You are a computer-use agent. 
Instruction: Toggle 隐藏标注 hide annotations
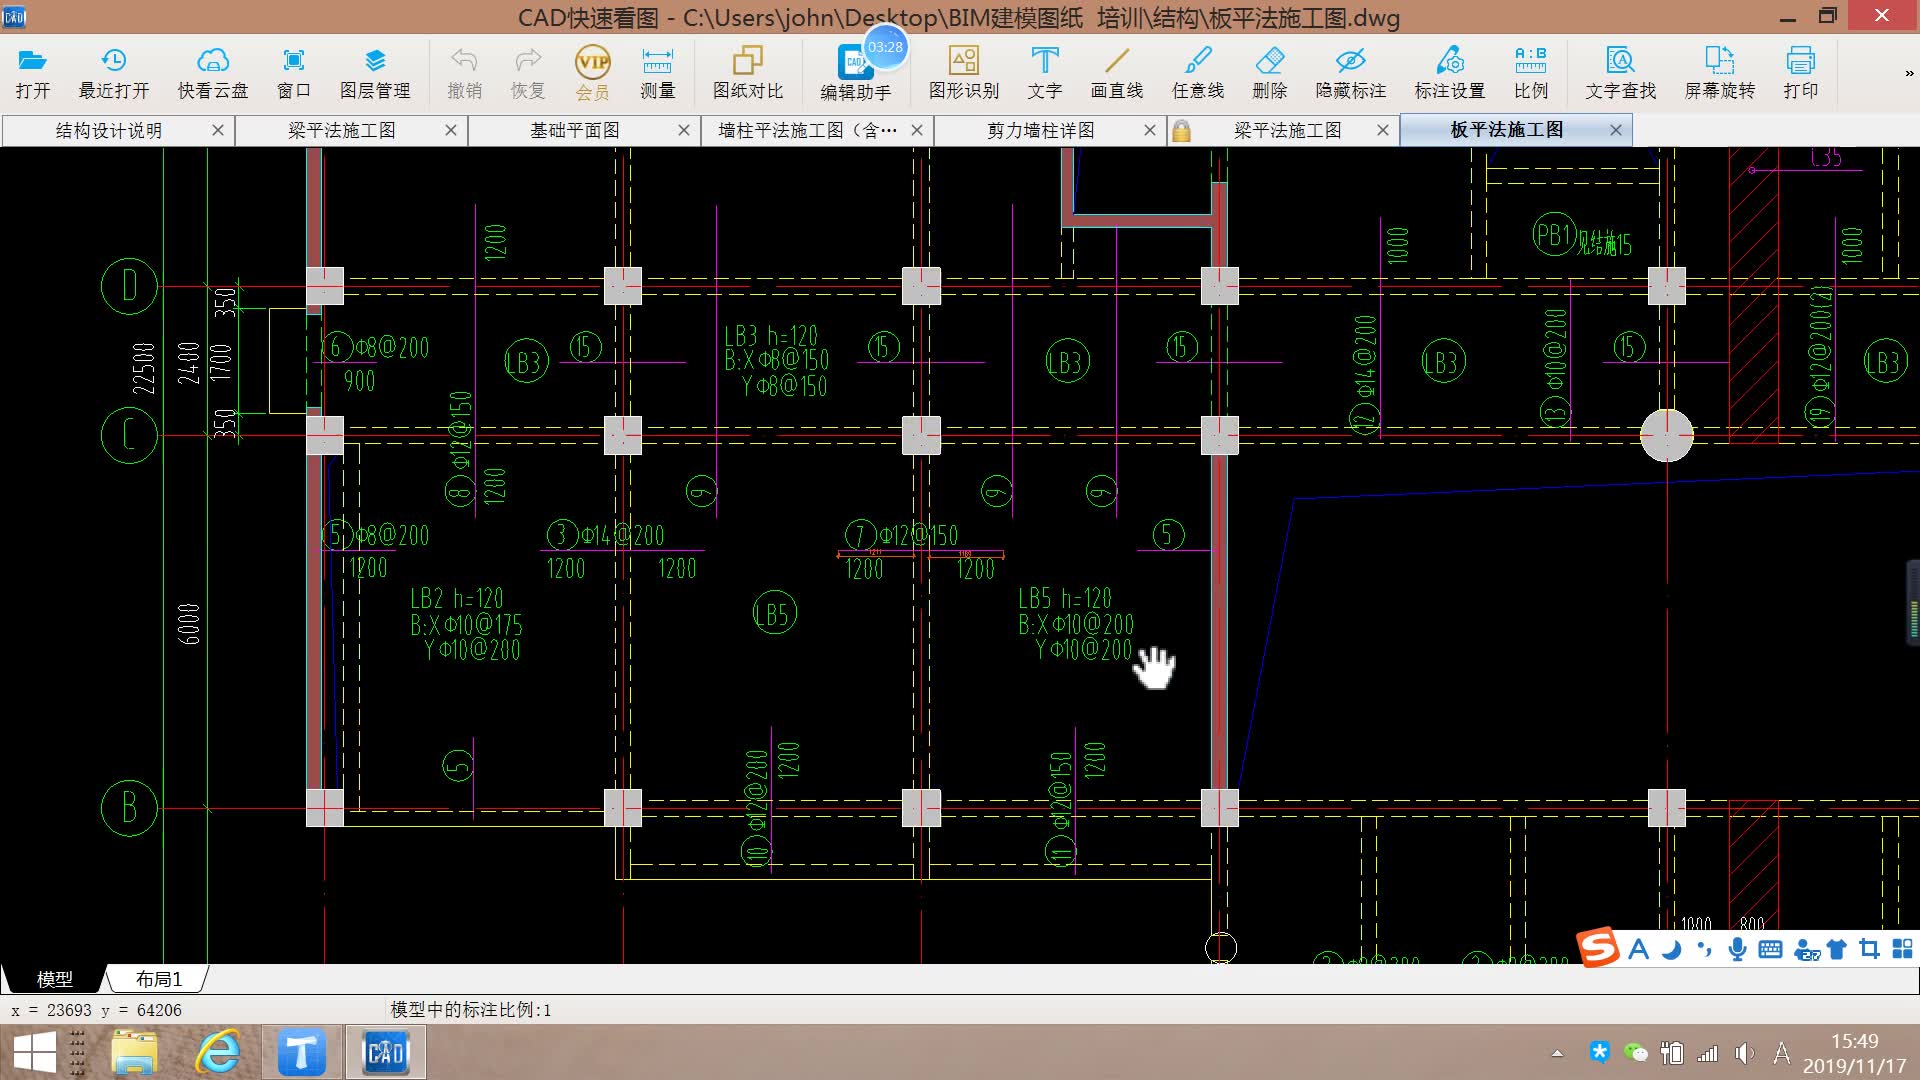click(x=1350, y=72)
